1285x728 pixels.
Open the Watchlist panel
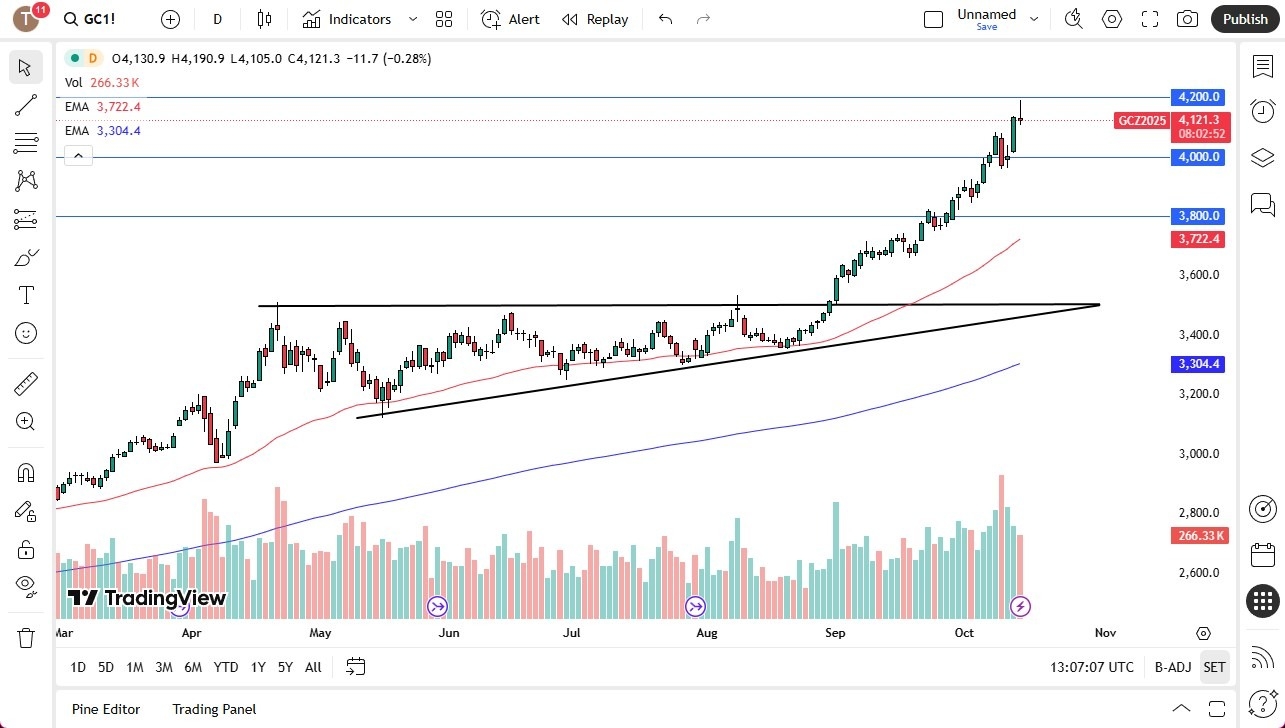[x=1262, y=66]
